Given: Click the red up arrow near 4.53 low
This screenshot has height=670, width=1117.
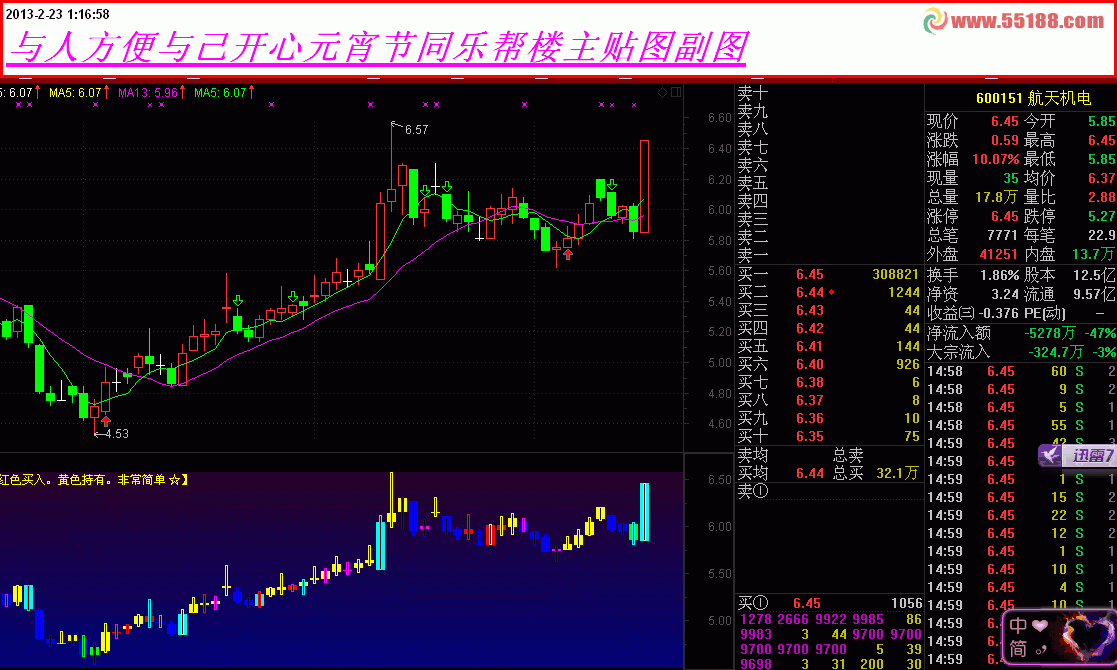Looking at the screenshot, I should coord(106,422).
